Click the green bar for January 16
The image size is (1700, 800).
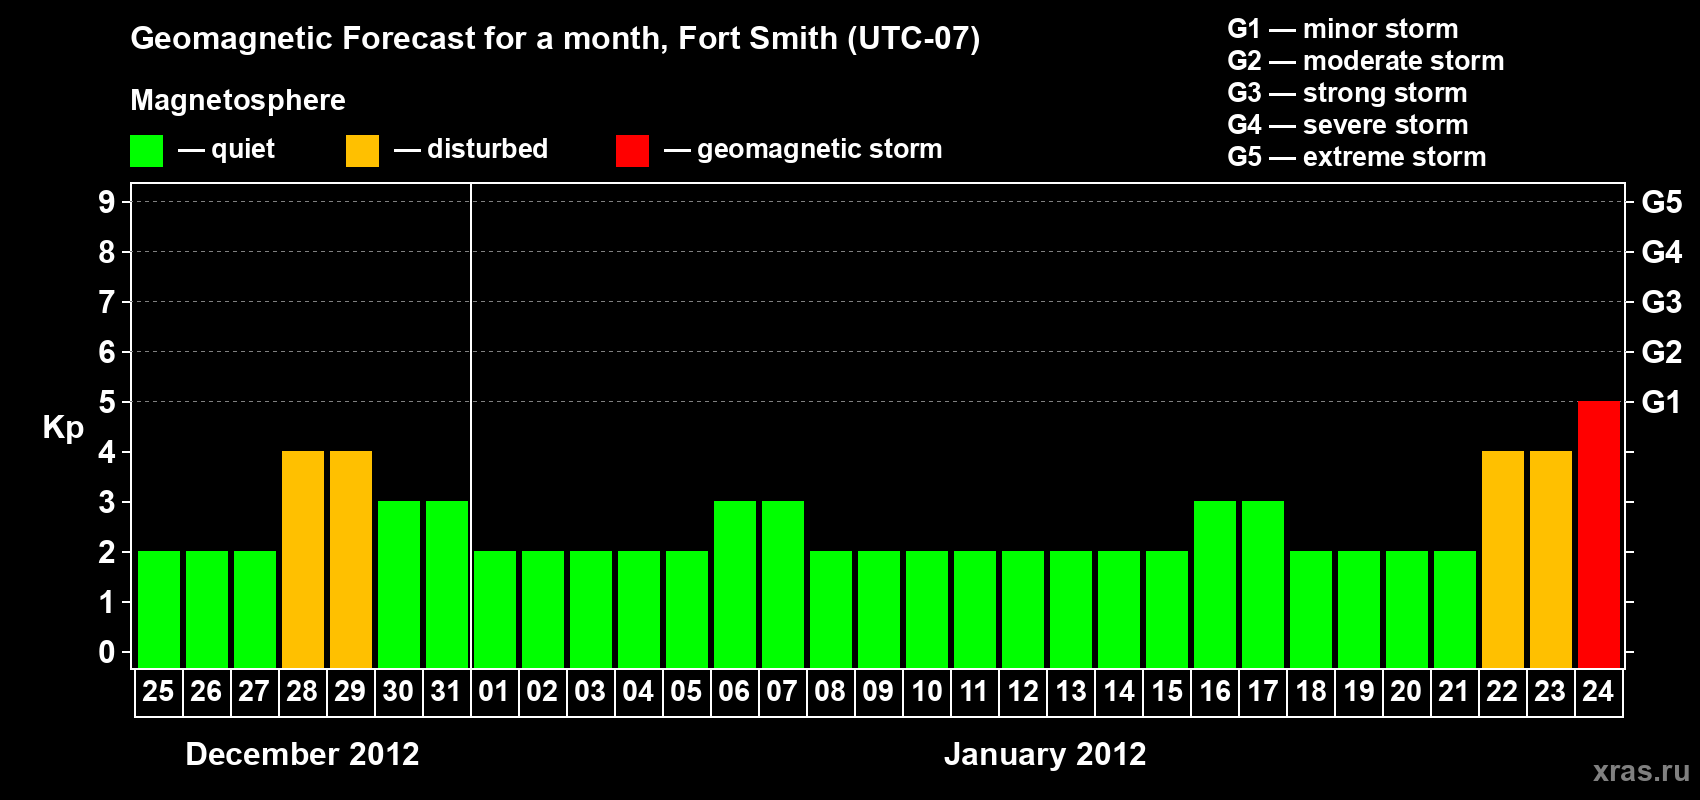1214,584
